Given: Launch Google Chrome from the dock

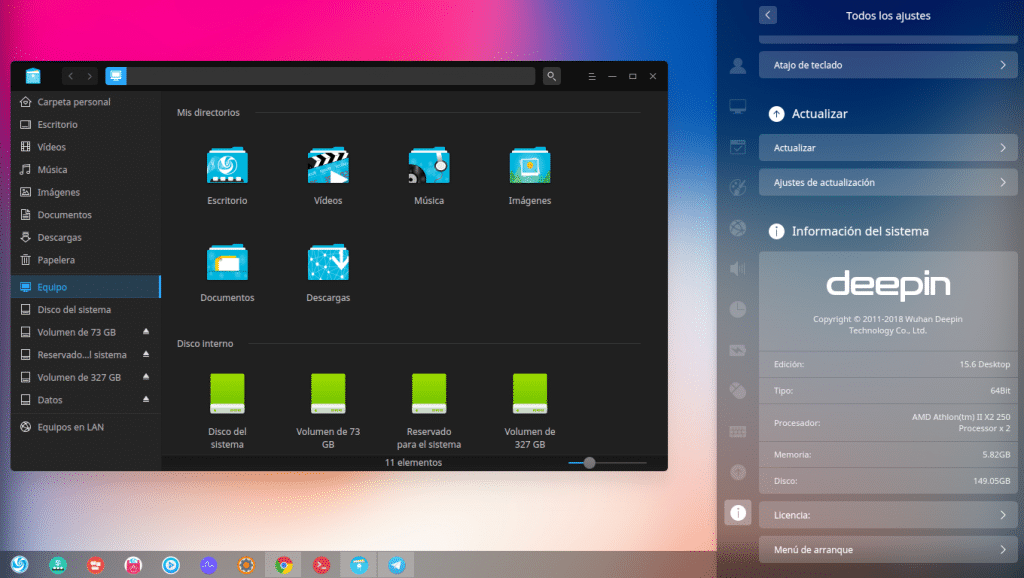Looking at the screenshot, I should coord(283,564).
